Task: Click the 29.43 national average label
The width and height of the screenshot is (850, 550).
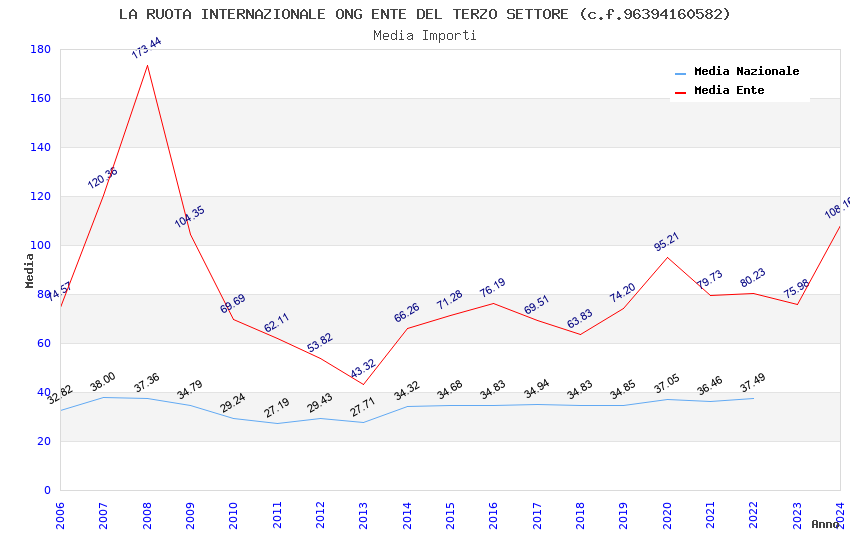Action: click(x=320, y=403)
